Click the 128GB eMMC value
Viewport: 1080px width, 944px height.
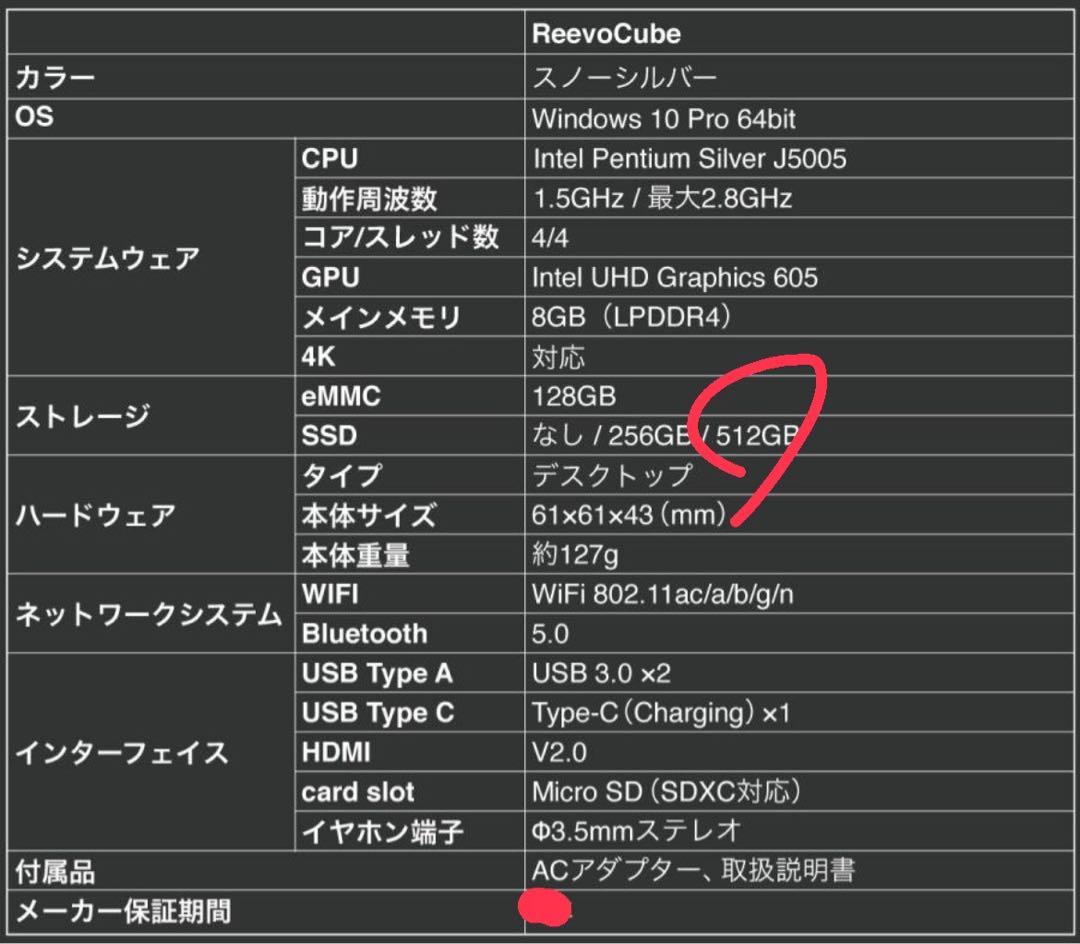pos(574,397)
